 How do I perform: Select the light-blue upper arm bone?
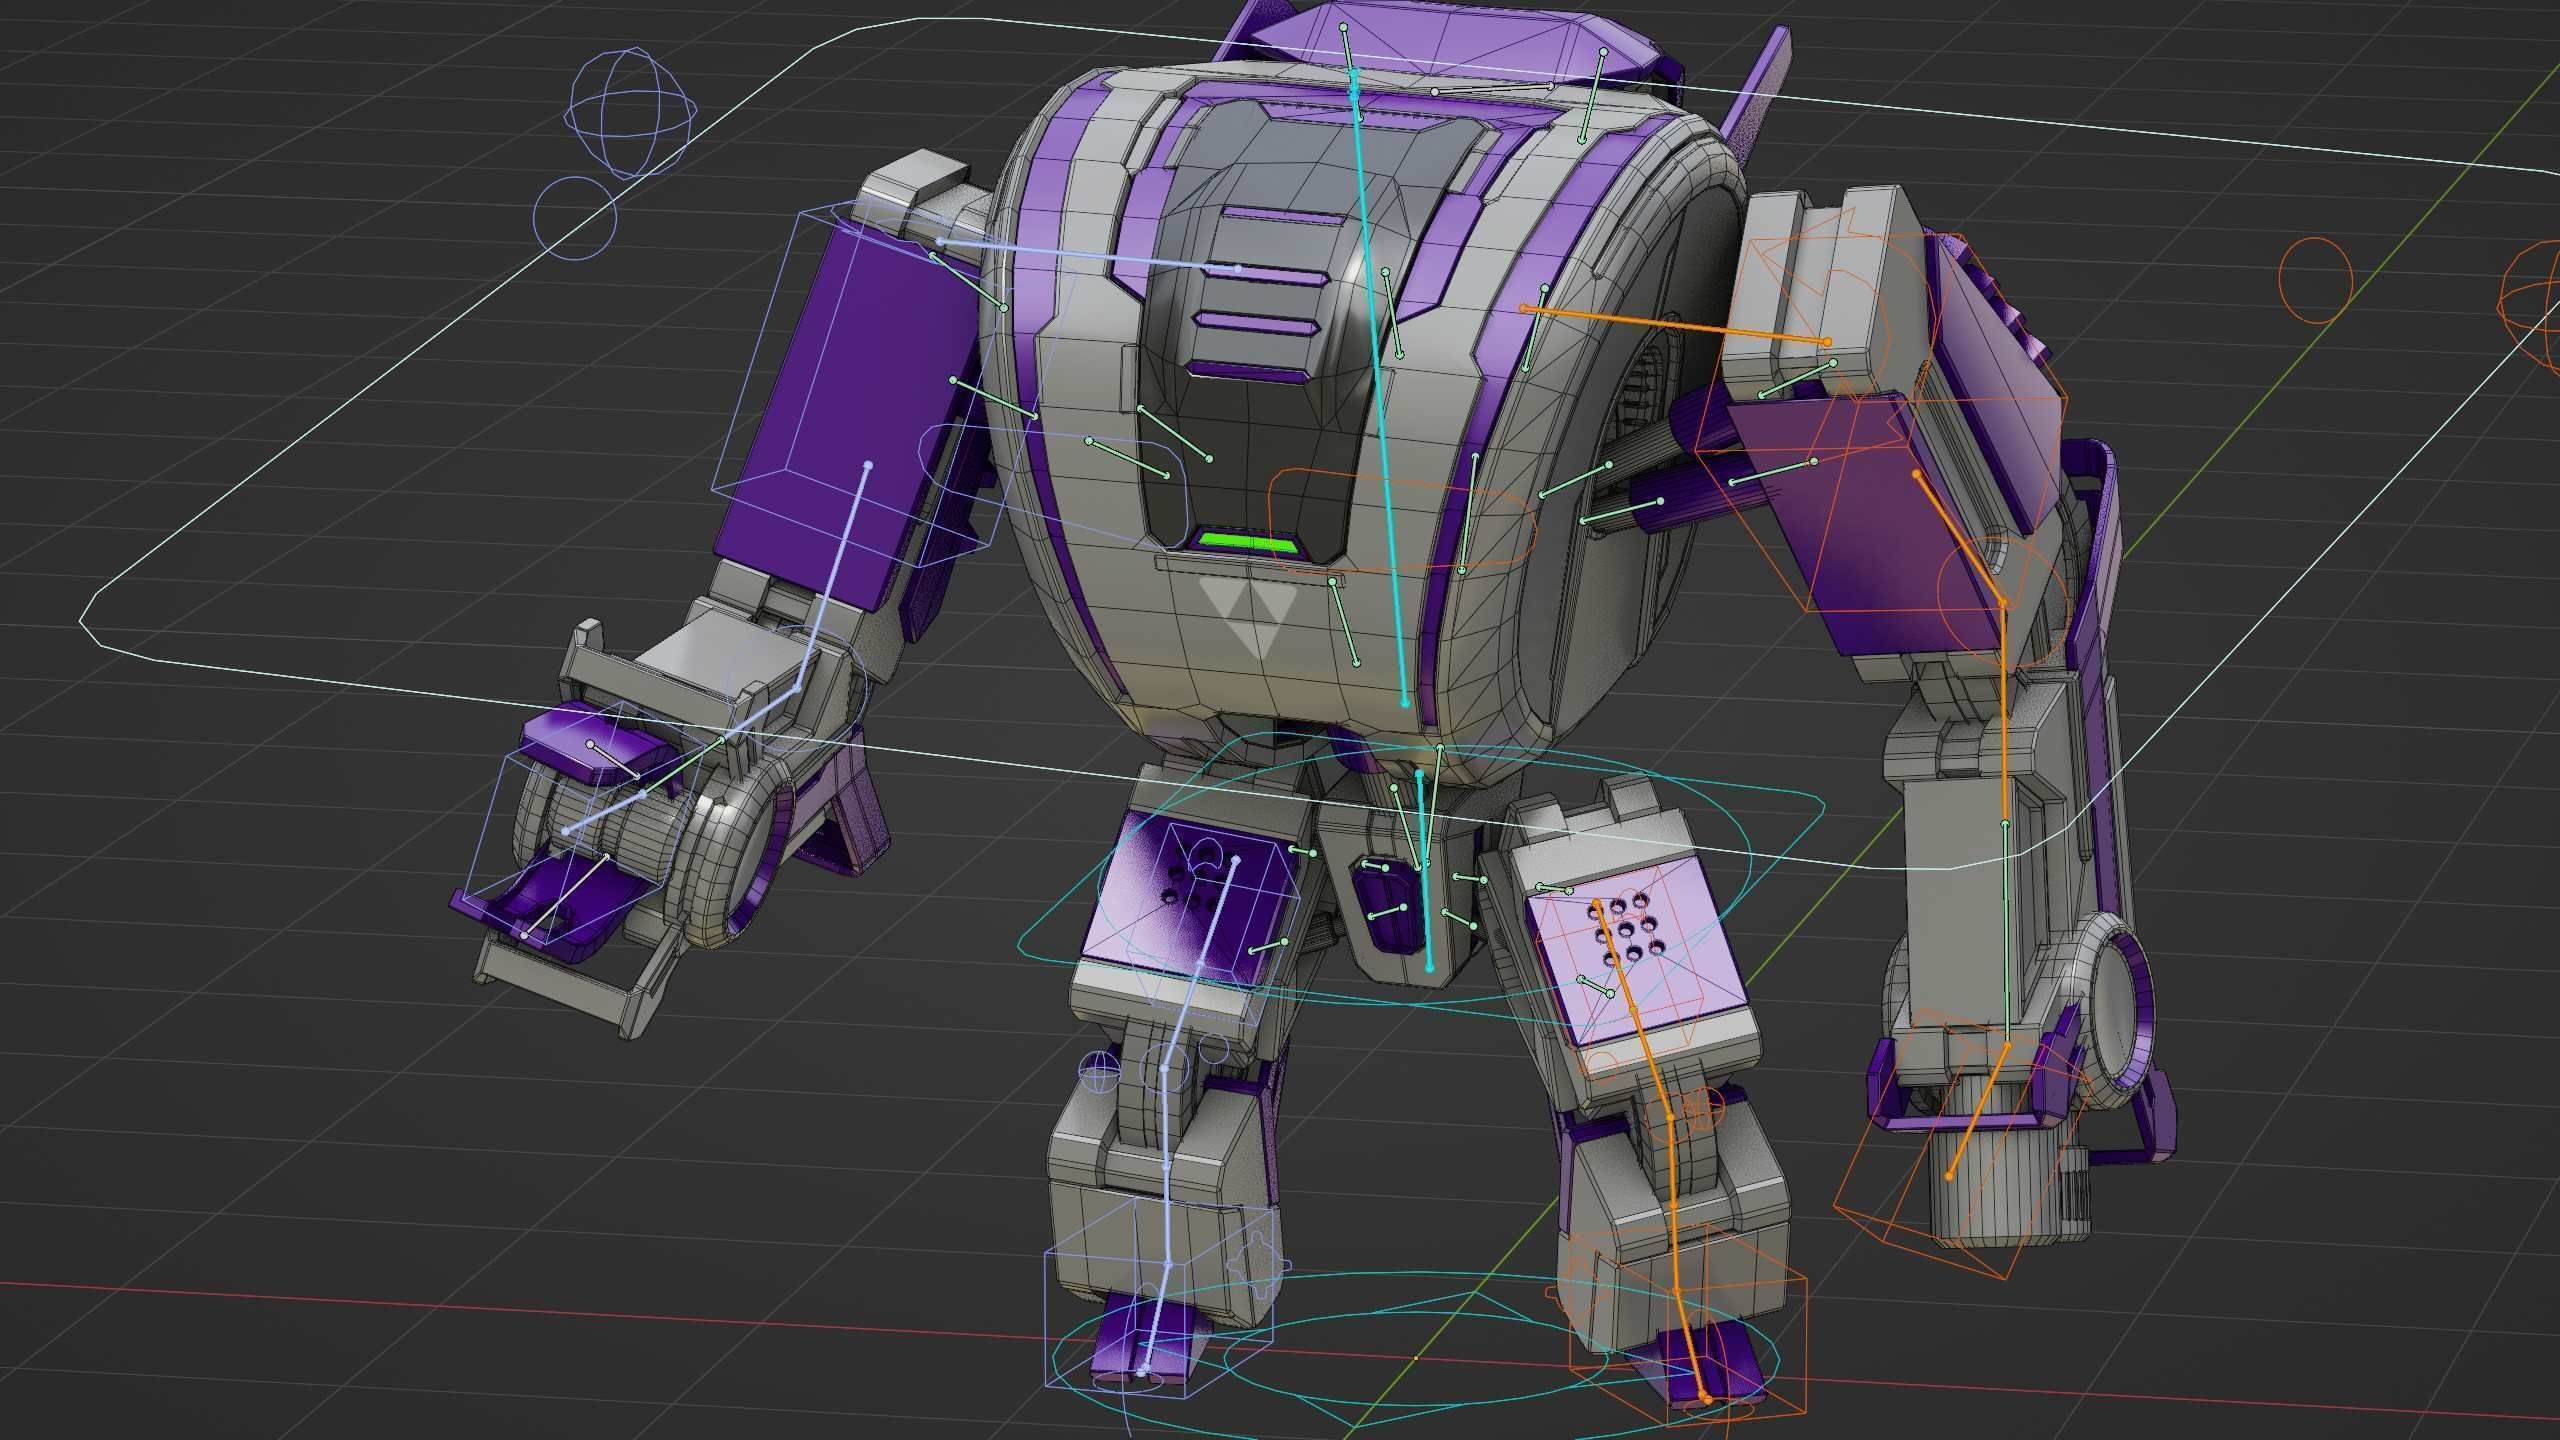(832, 578)
